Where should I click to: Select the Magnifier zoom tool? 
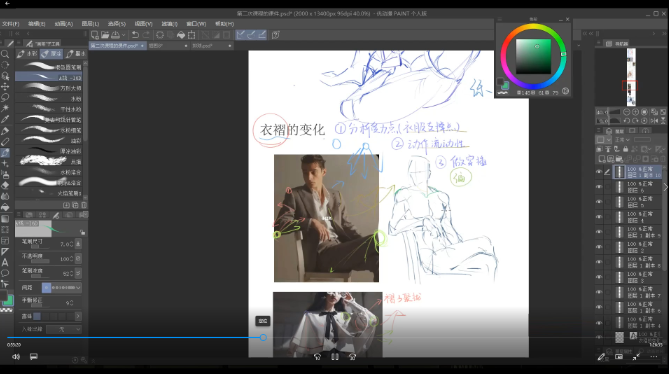point(5,54)
